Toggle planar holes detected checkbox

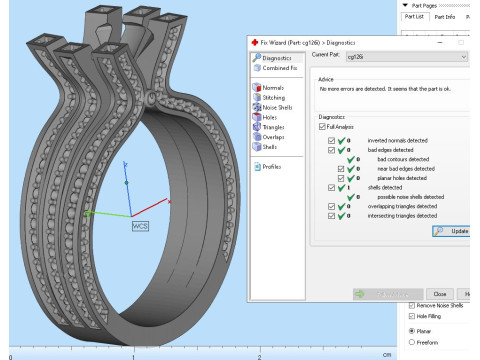(341, 178)
